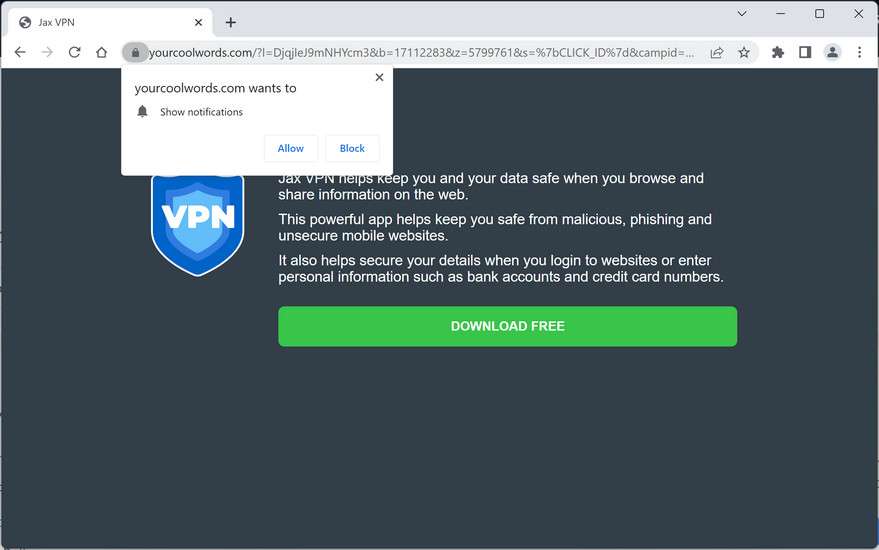879x550 pixels.
Task: Bookmark this page with the star
Action: pos(744,53)
